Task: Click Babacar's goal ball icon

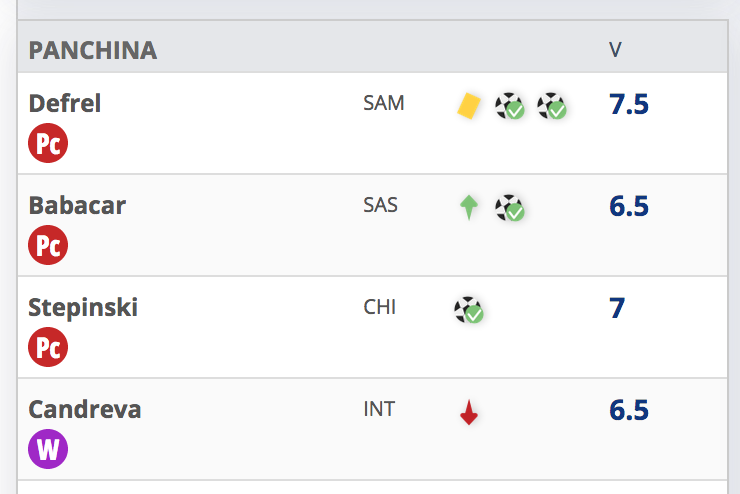Action: pyautogui.click(x=510, y=208)
